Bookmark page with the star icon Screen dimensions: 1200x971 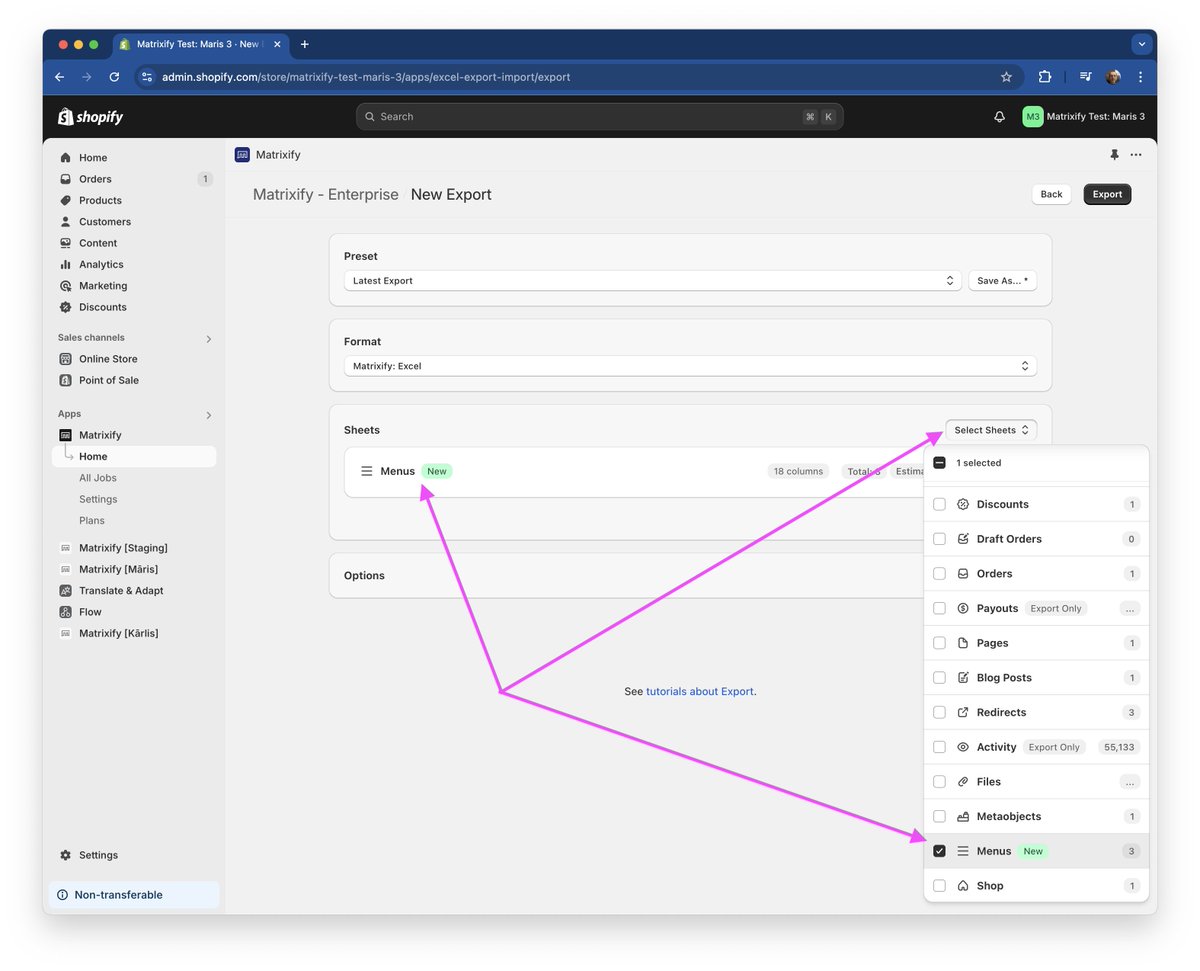pos(1006,77)
